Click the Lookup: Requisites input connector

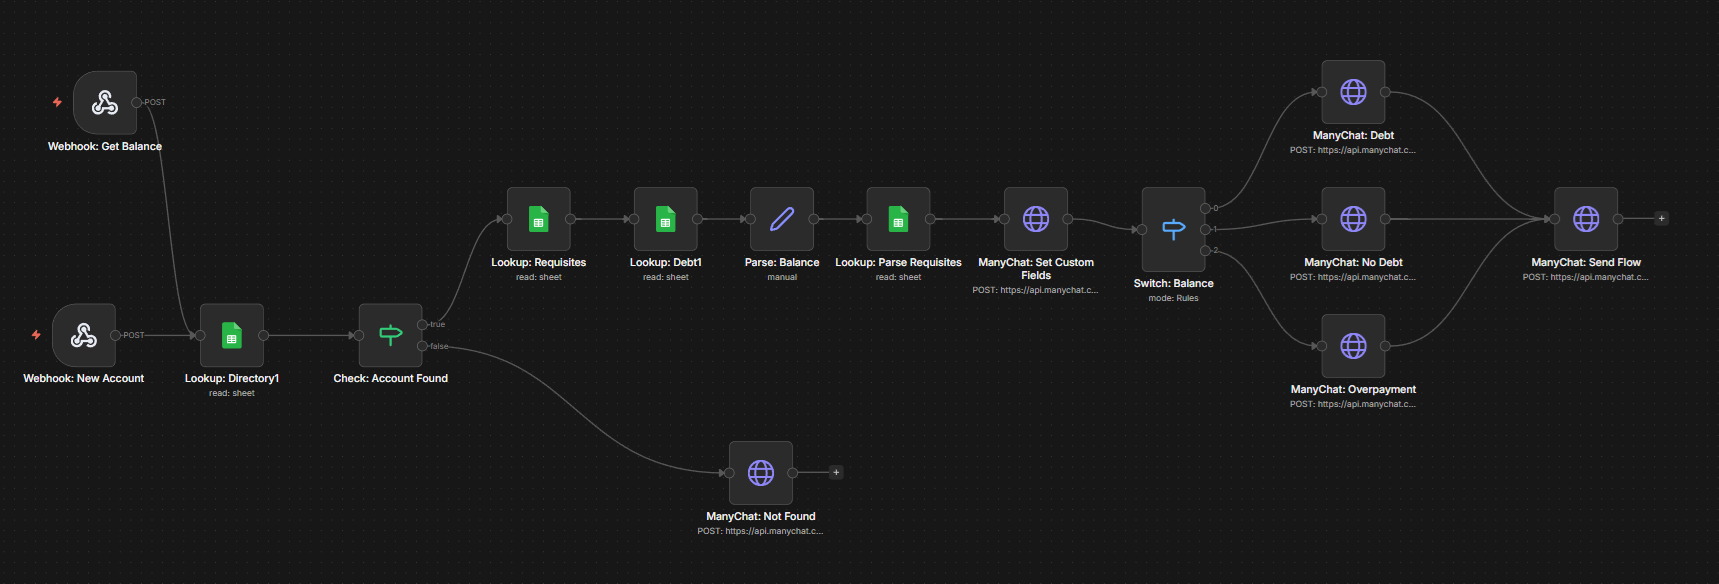click(x=507, y=219)
